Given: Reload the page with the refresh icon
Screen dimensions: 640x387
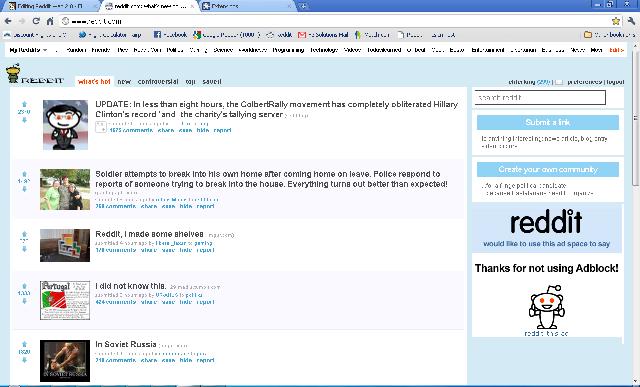Looking at the screenshot, I should [36, 21].
